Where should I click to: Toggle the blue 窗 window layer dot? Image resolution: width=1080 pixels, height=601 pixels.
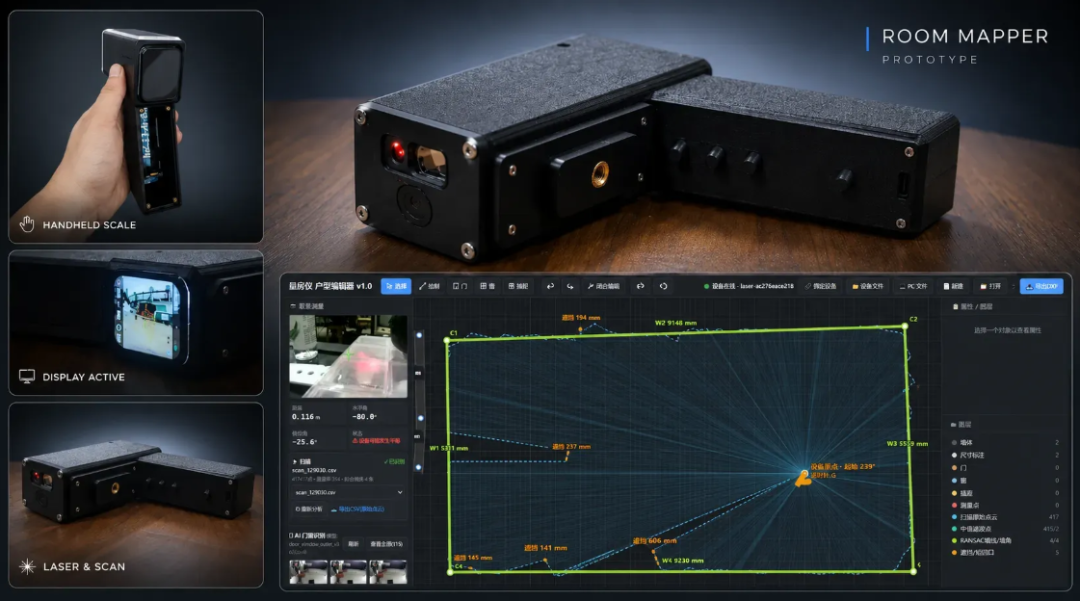pyautogui.click(x=954, y=480)
